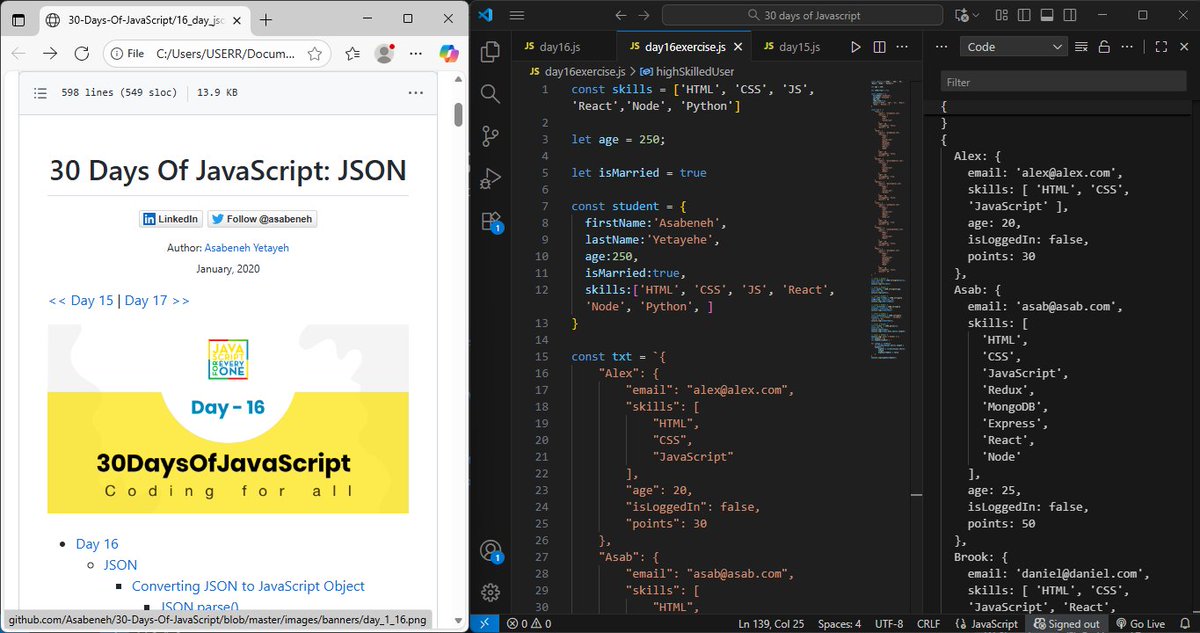This screenshot has height=633, width=1200.
Task: Open a new tab in Edge
Action: (265, 19)
